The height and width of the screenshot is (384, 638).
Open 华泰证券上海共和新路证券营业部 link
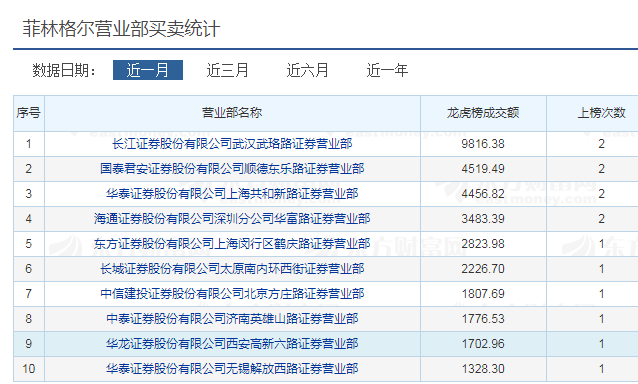(232, 194)
